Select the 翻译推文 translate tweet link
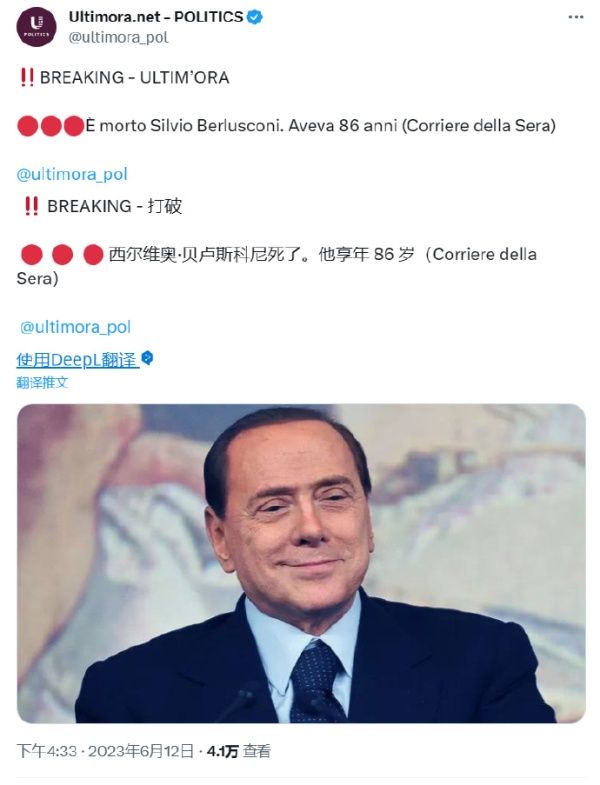Image resolution: width=600 pixels, height=785 pixels. 43,382
